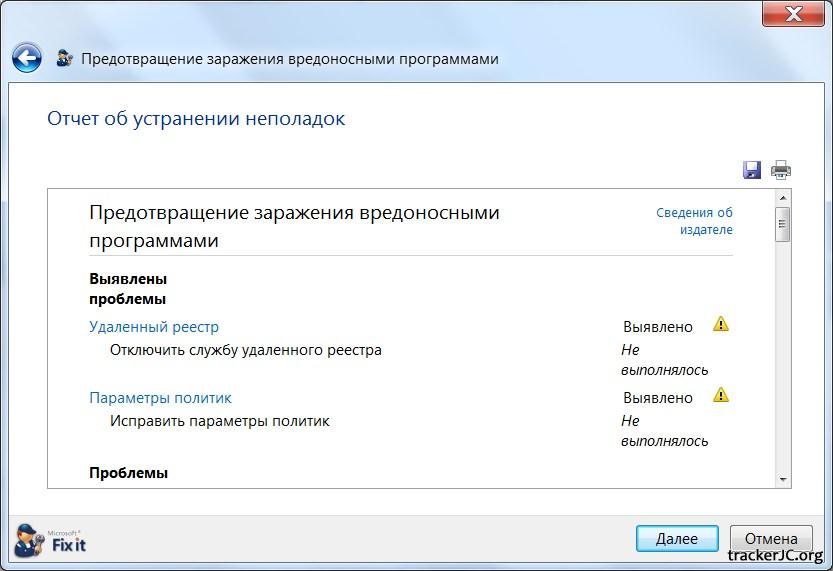Click the Исправить параметры политик text
Viewport: 833px width, 571px height.
(219, 421)
